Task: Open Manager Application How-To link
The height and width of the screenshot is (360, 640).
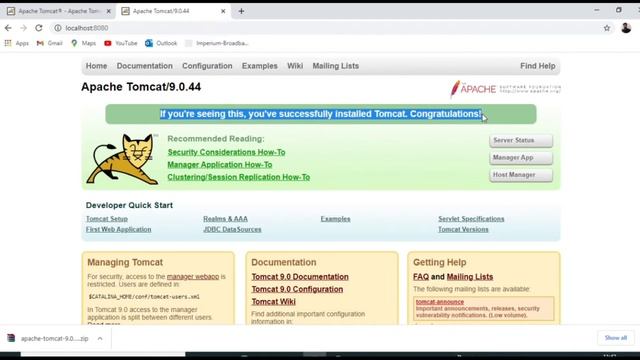Action: click(220, 165)
